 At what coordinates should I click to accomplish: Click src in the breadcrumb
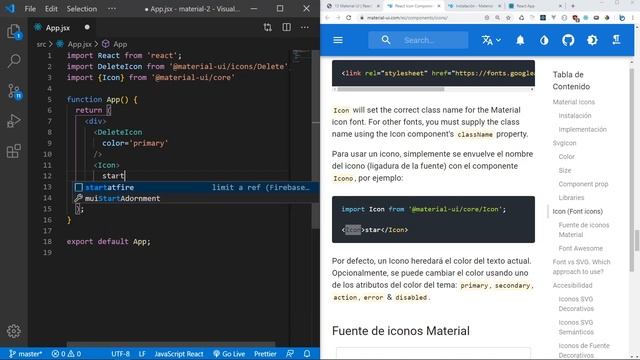[41, 44]
